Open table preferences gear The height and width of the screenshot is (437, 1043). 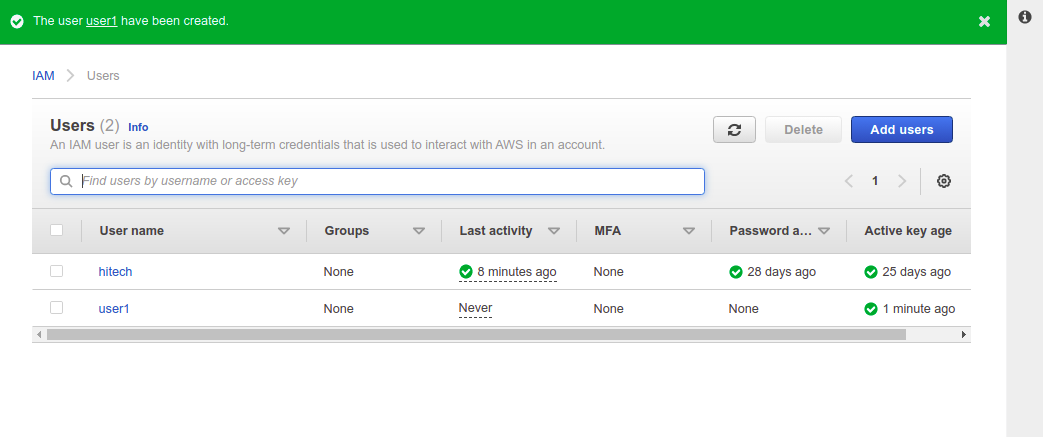pos(943,181)
